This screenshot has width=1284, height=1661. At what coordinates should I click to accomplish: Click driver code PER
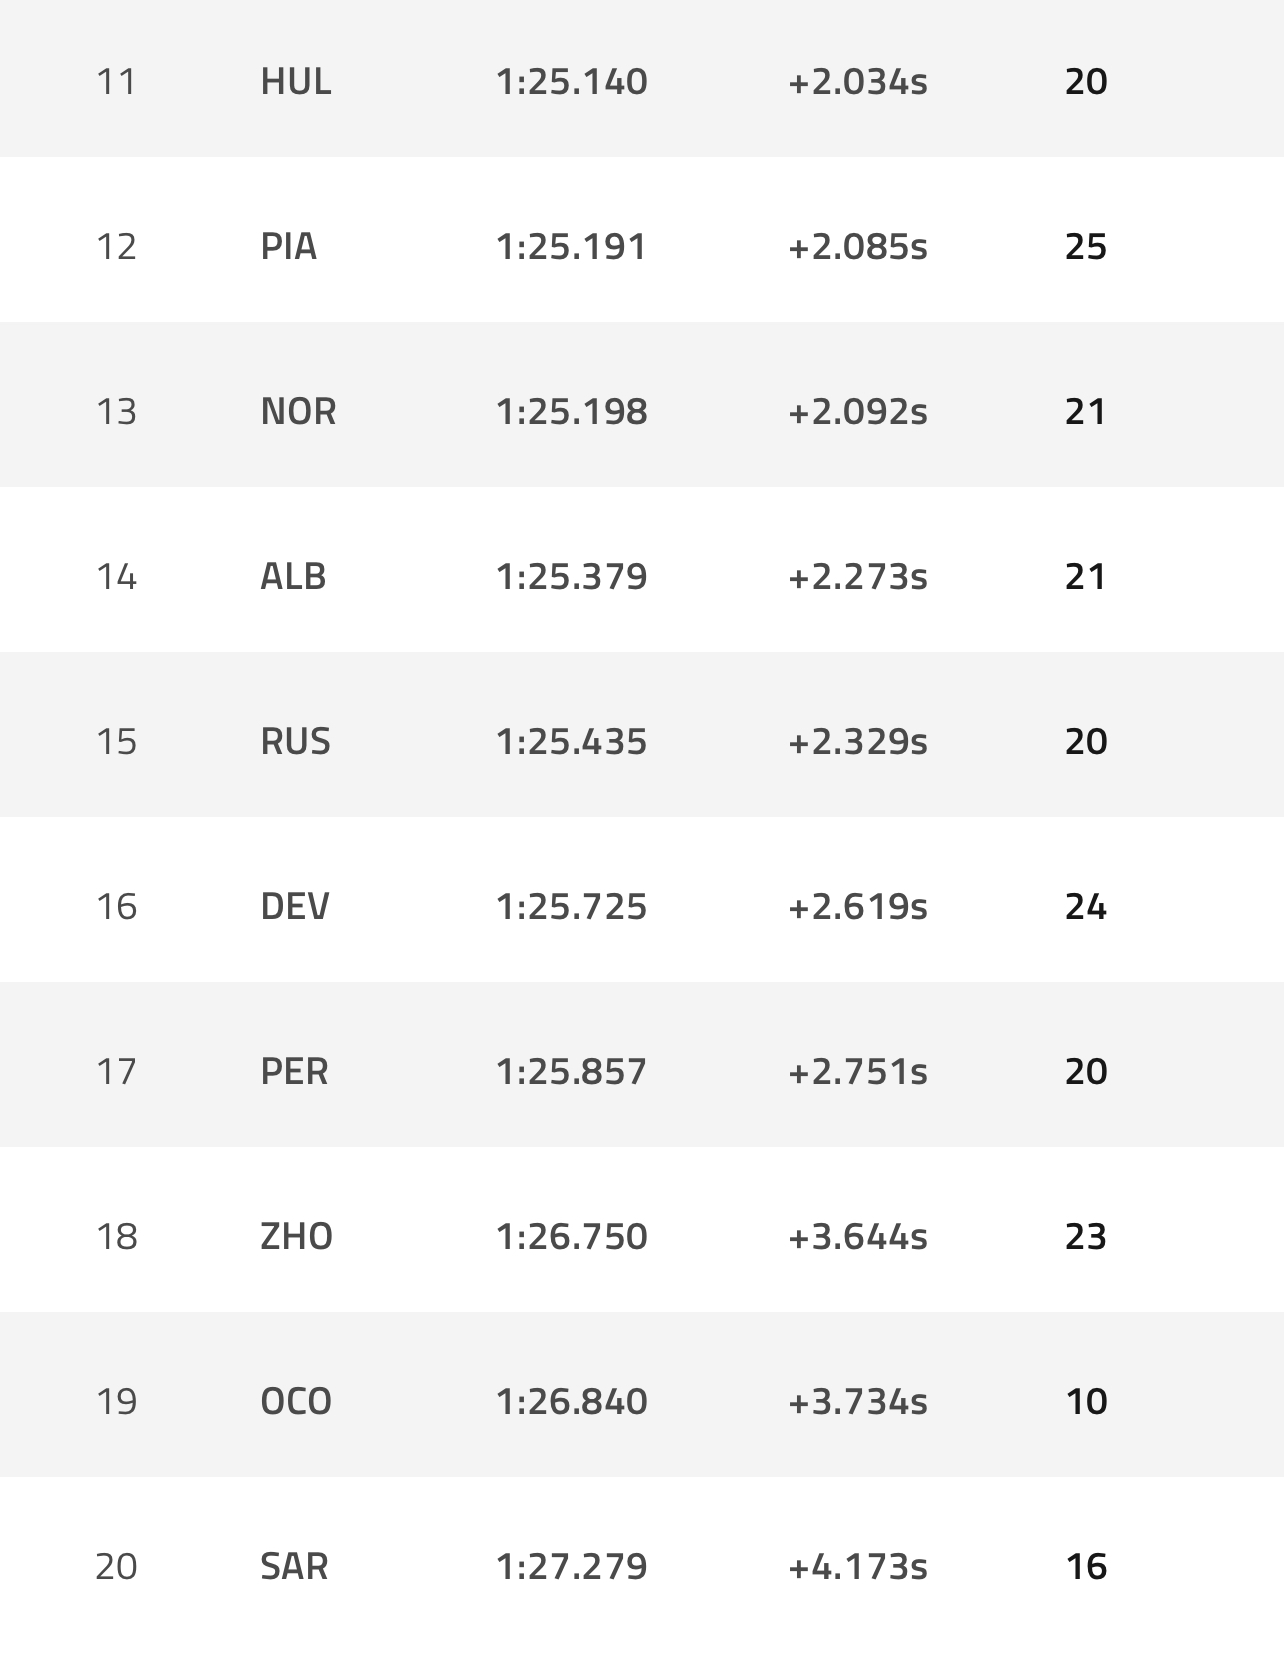[294, 1071]
